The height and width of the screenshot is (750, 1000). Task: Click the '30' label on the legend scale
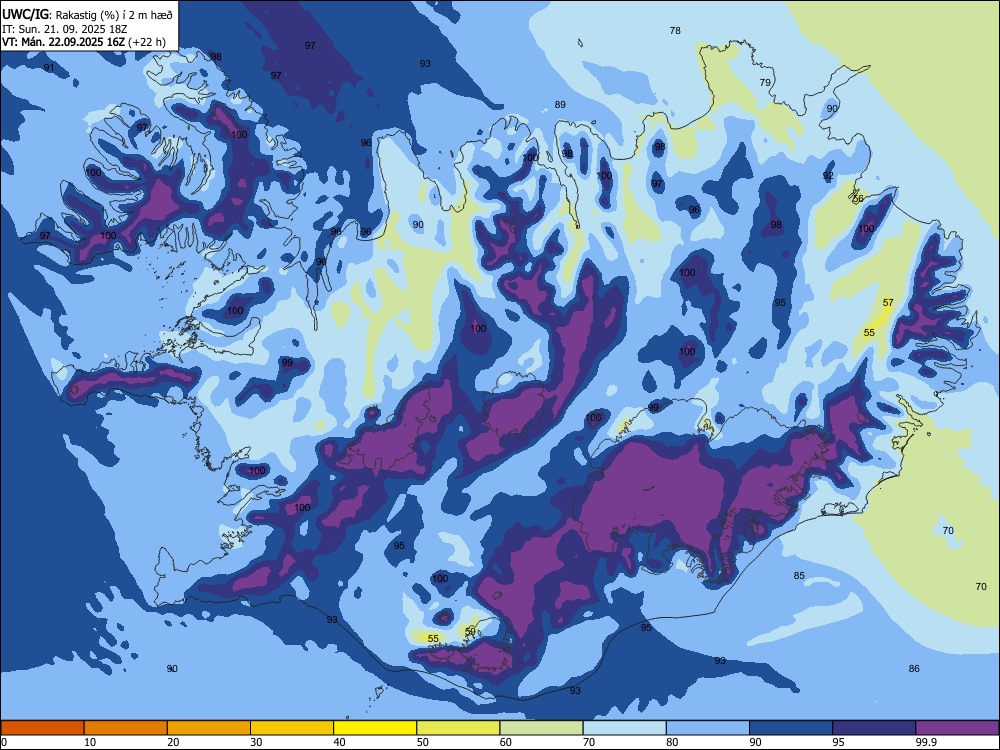tap(256, 742)
